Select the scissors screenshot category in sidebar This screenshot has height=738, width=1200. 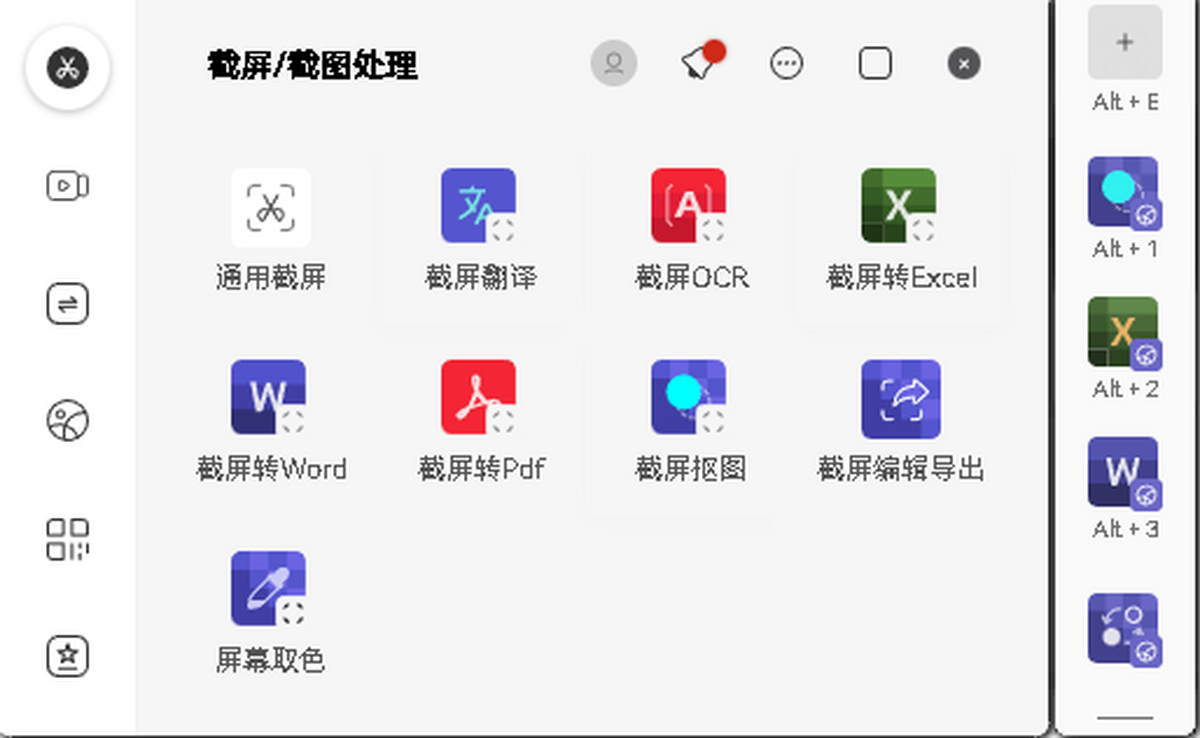click(68, 68)
